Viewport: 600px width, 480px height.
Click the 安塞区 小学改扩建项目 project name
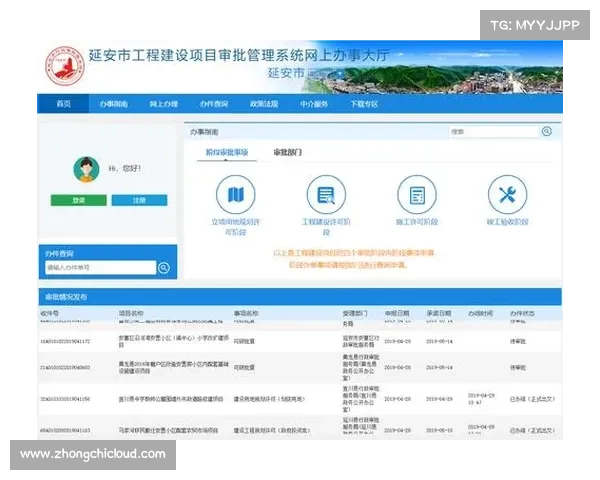tap(174, 341)
